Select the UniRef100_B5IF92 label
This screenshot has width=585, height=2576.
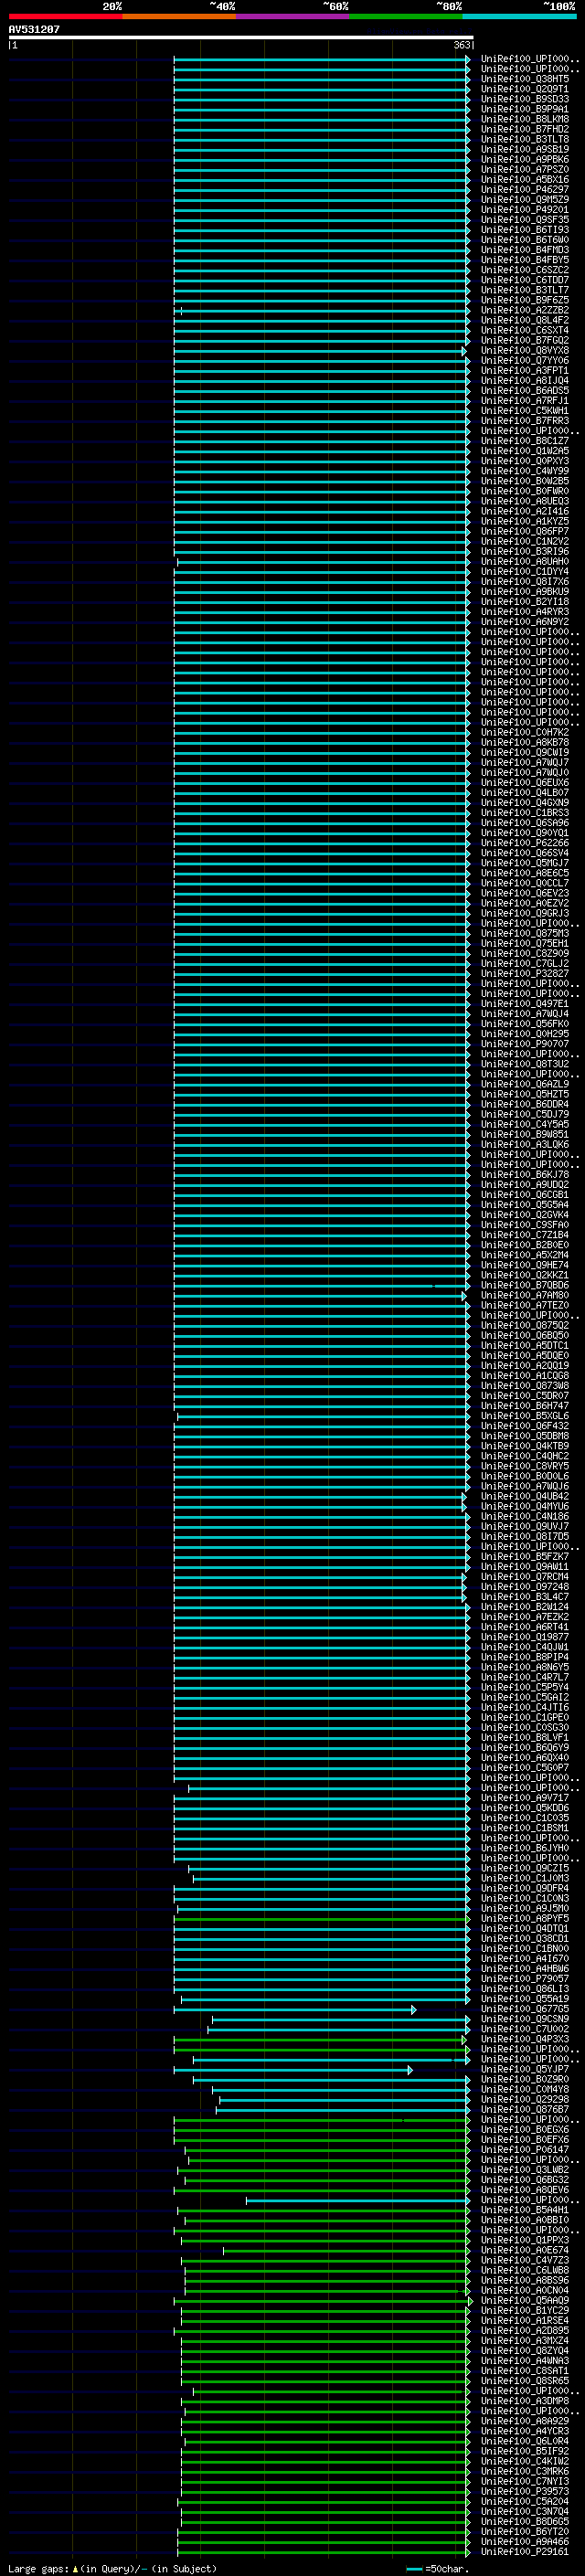(525, 2452)
